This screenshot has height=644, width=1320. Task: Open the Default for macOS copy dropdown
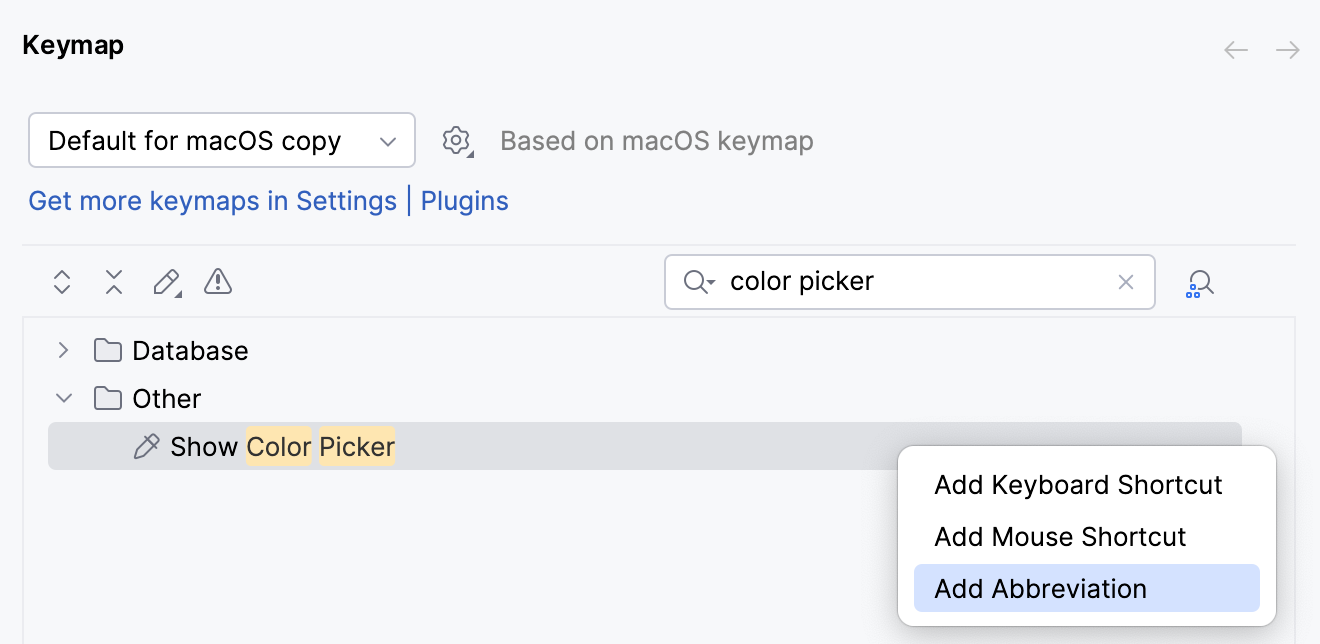[221, 140]
